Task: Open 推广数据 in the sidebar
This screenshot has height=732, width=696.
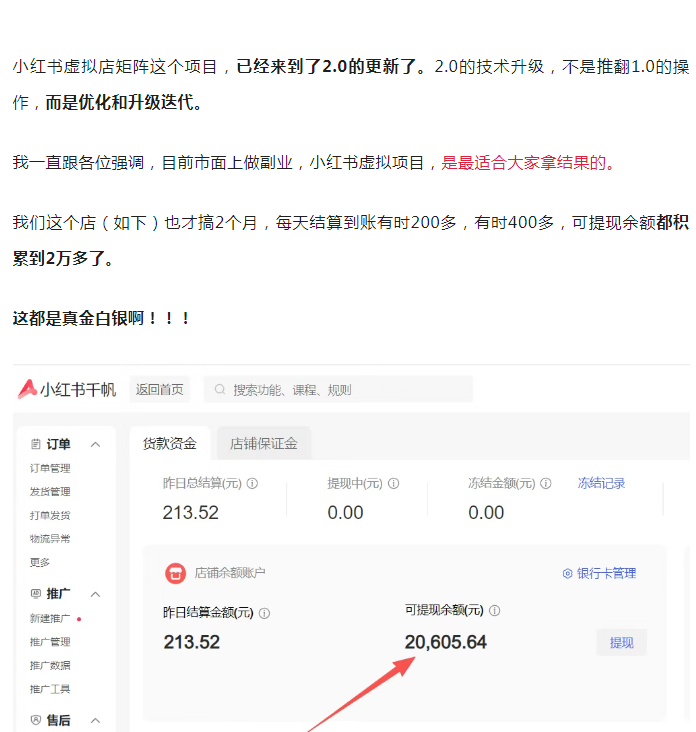Action: point(50,665)
